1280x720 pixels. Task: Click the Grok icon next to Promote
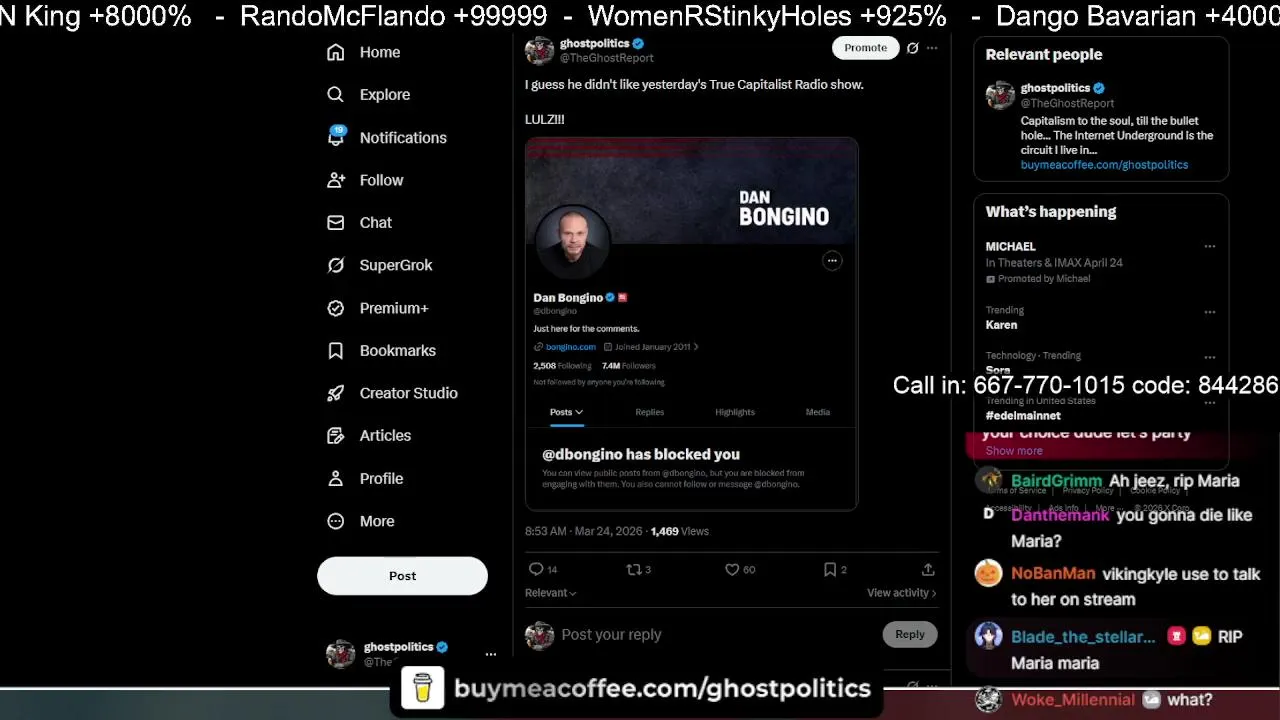coord(912,48)
